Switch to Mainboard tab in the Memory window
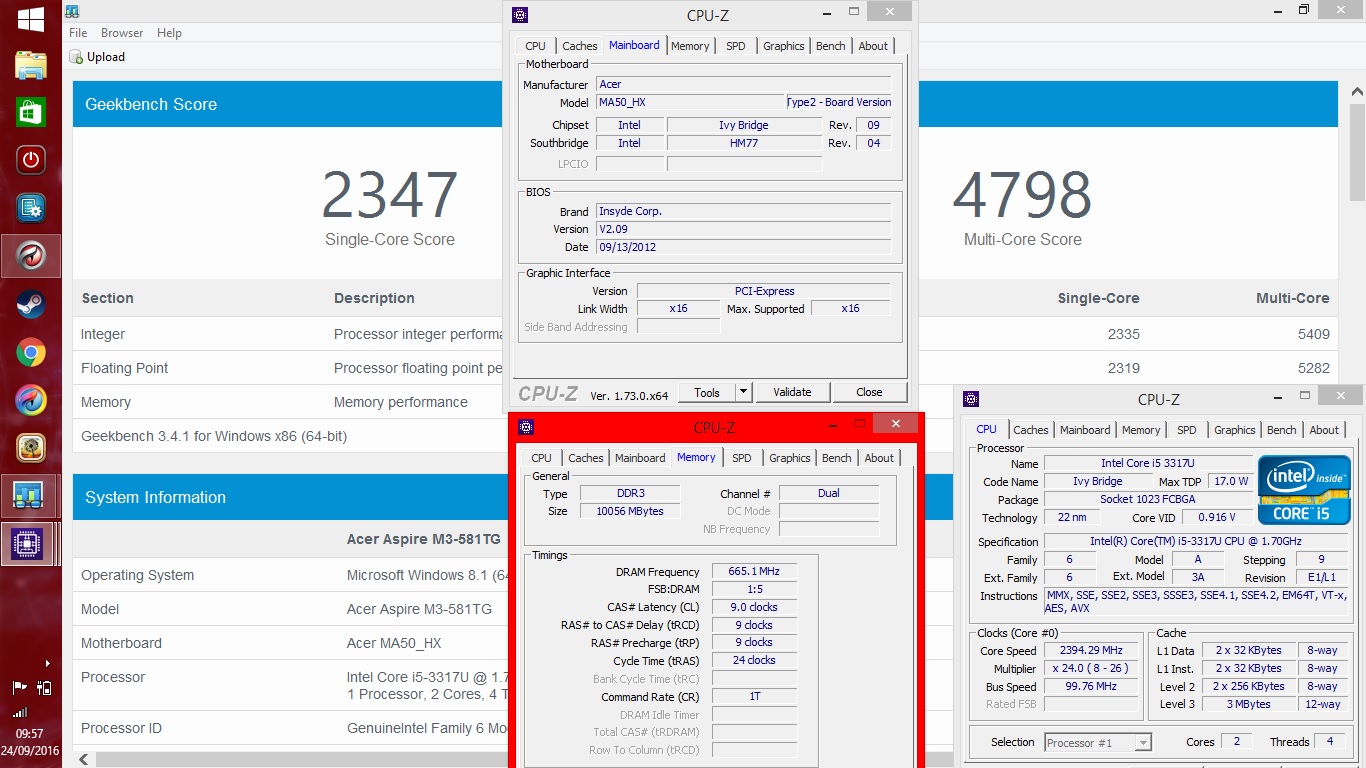Image resolution: width=1366 pixels, height=768 pixels. (640, 458)
